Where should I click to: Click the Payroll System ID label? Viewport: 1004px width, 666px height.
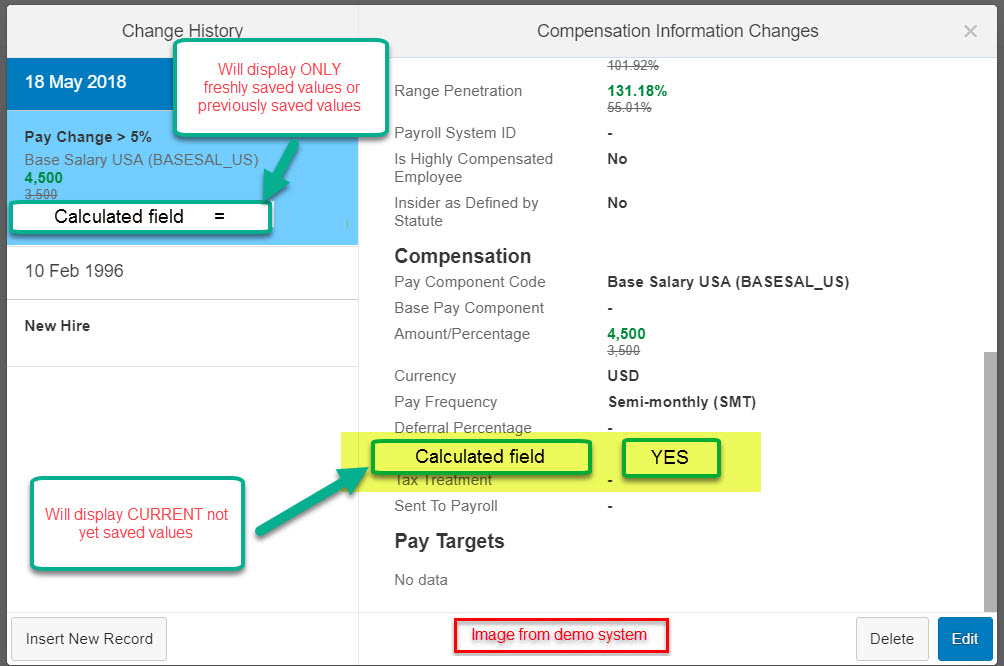click(455, 133)
